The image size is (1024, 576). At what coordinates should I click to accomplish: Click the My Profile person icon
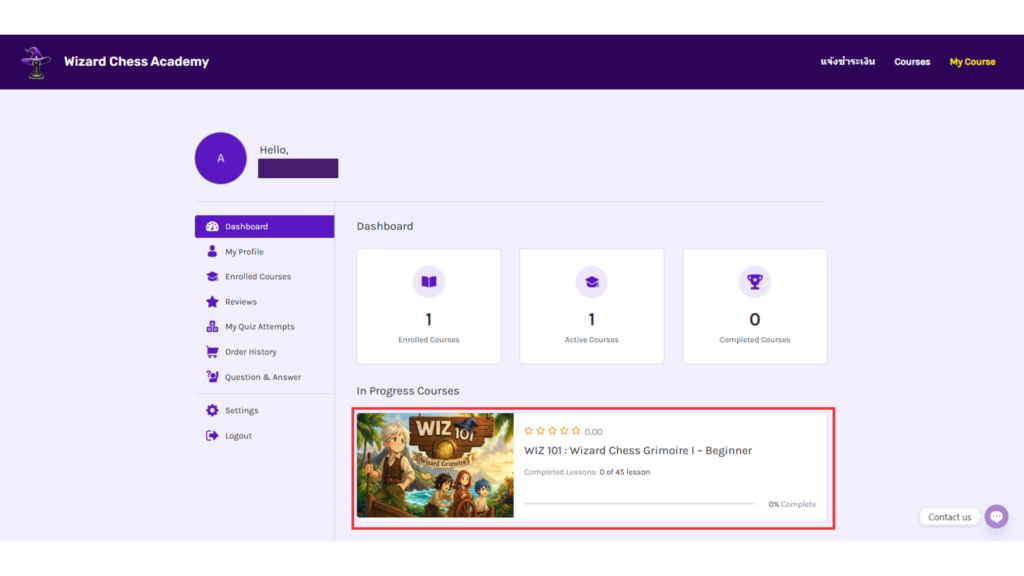coord(212,252)
